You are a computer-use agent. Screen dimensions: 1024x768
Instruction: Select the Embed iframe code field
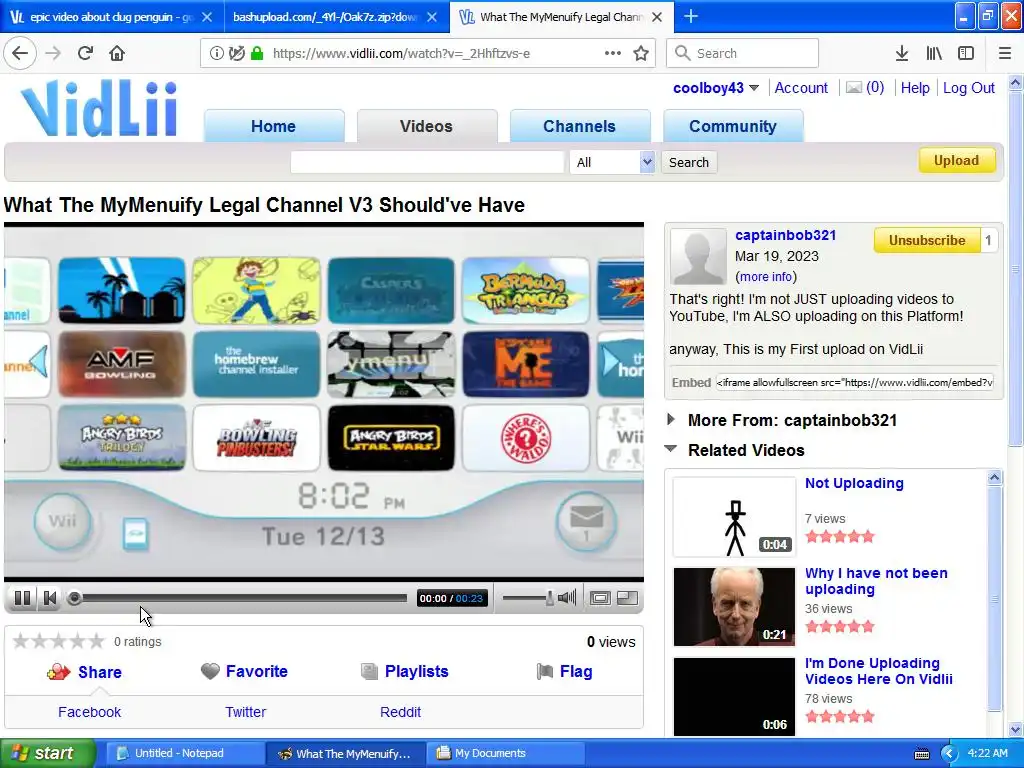coord(855,382)
